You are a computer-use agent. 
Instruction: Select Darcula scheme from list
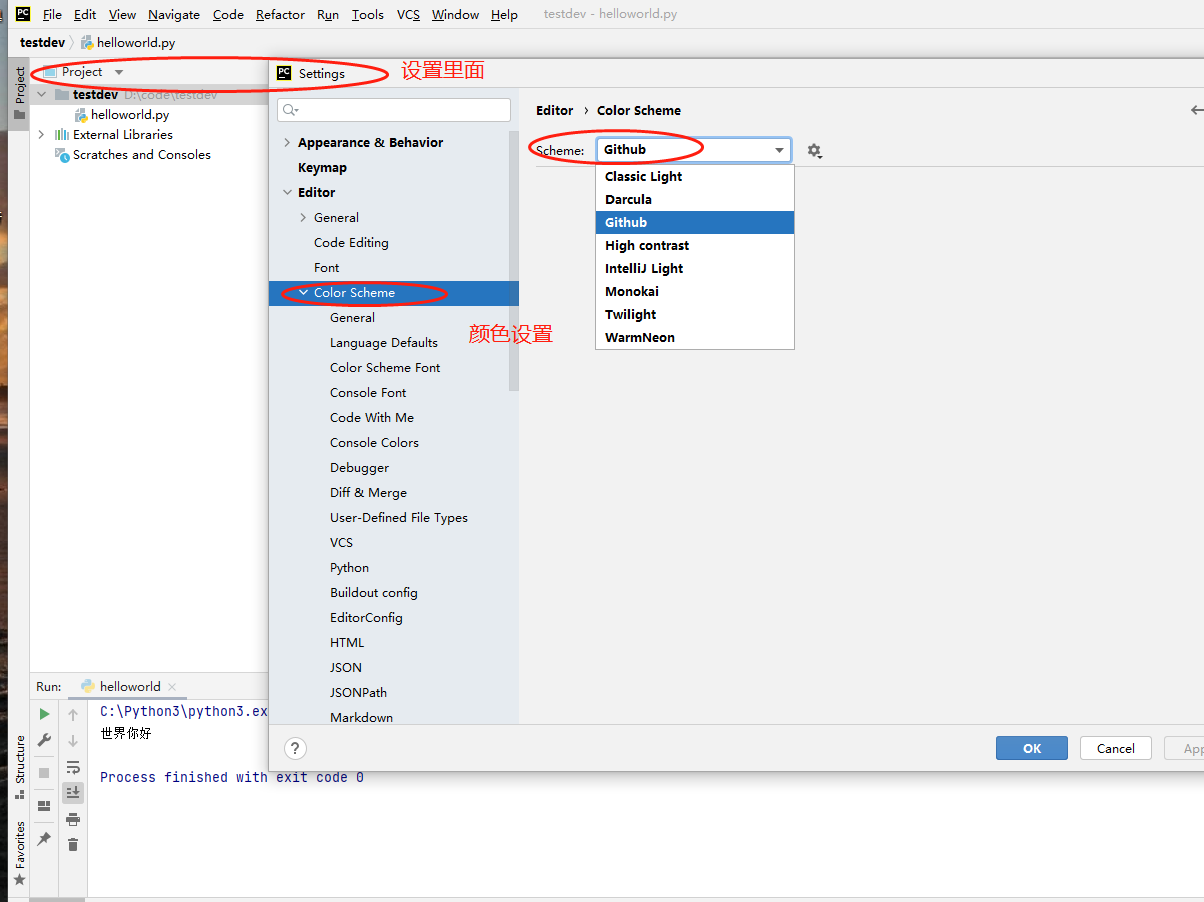pyautogui.click(x=695, y=199)
